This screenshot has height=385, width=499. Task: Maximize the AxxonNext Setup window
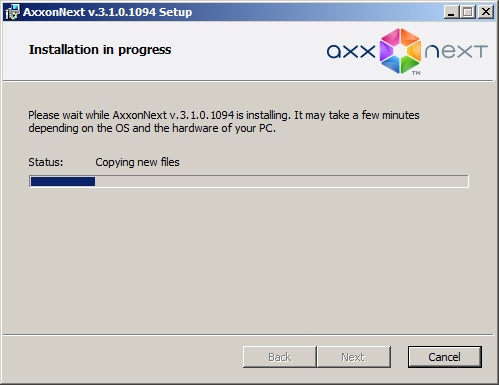[468, 12]
